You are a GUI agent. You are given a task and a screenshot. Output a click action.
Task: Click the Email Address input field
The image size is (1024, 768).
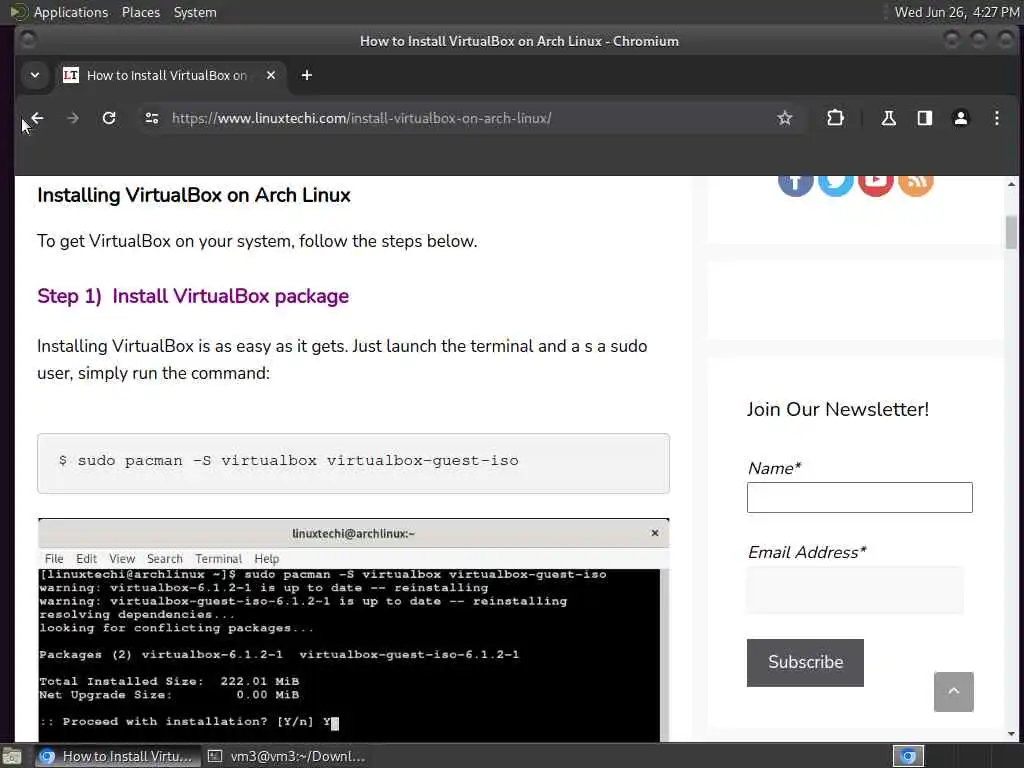(x=855, y=590)
